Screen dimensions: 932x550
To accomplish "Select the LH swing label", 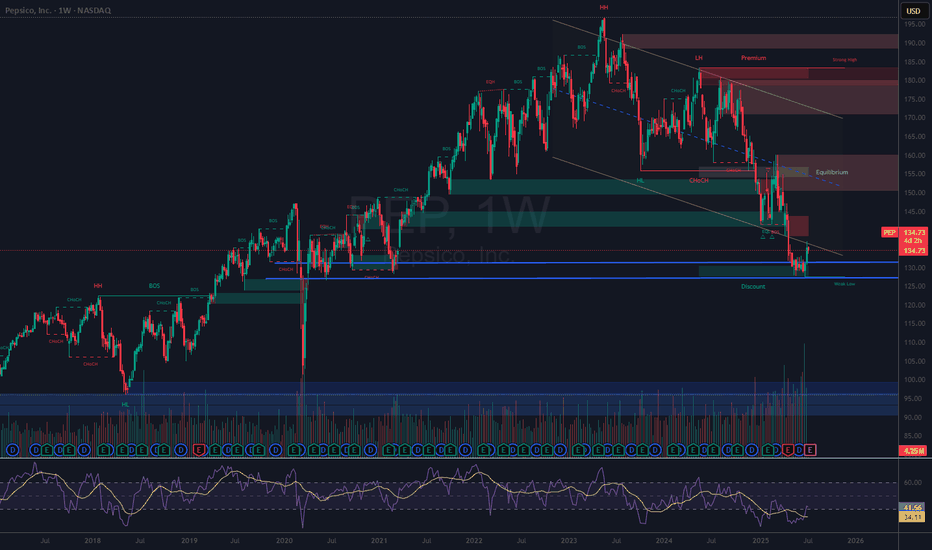I will (x=698, y=58).
